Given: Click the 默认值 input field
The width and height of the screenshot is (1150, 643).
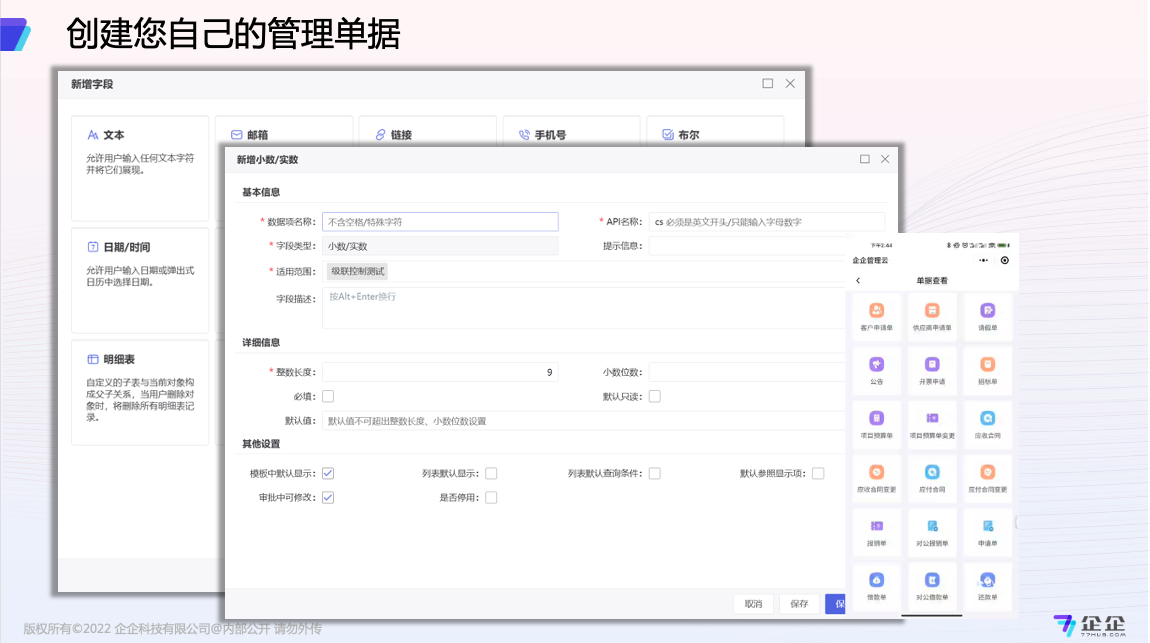Looking at the screenshot, I should pos(580,421).
